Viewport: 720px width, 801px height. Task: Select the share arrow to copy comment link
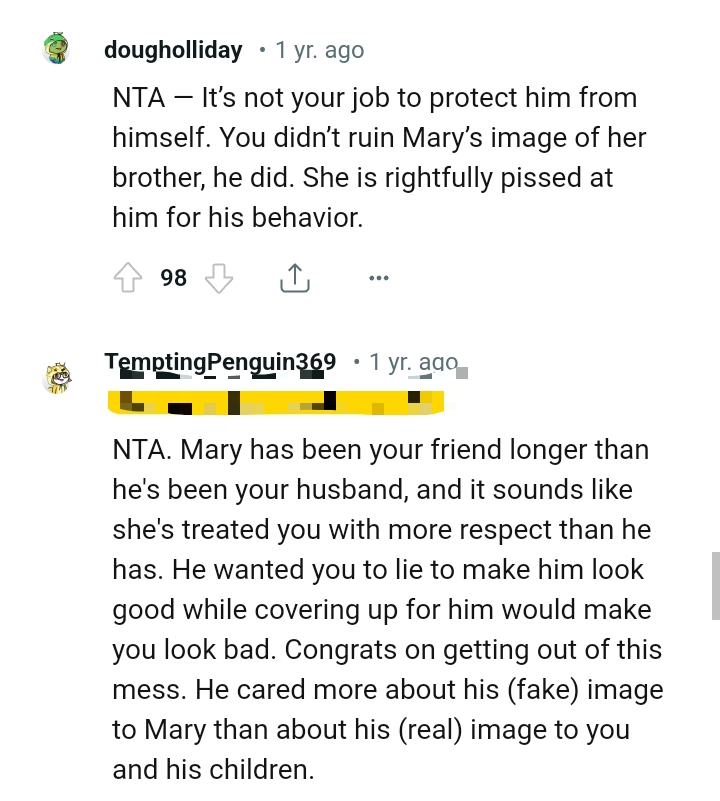[294, 277]
